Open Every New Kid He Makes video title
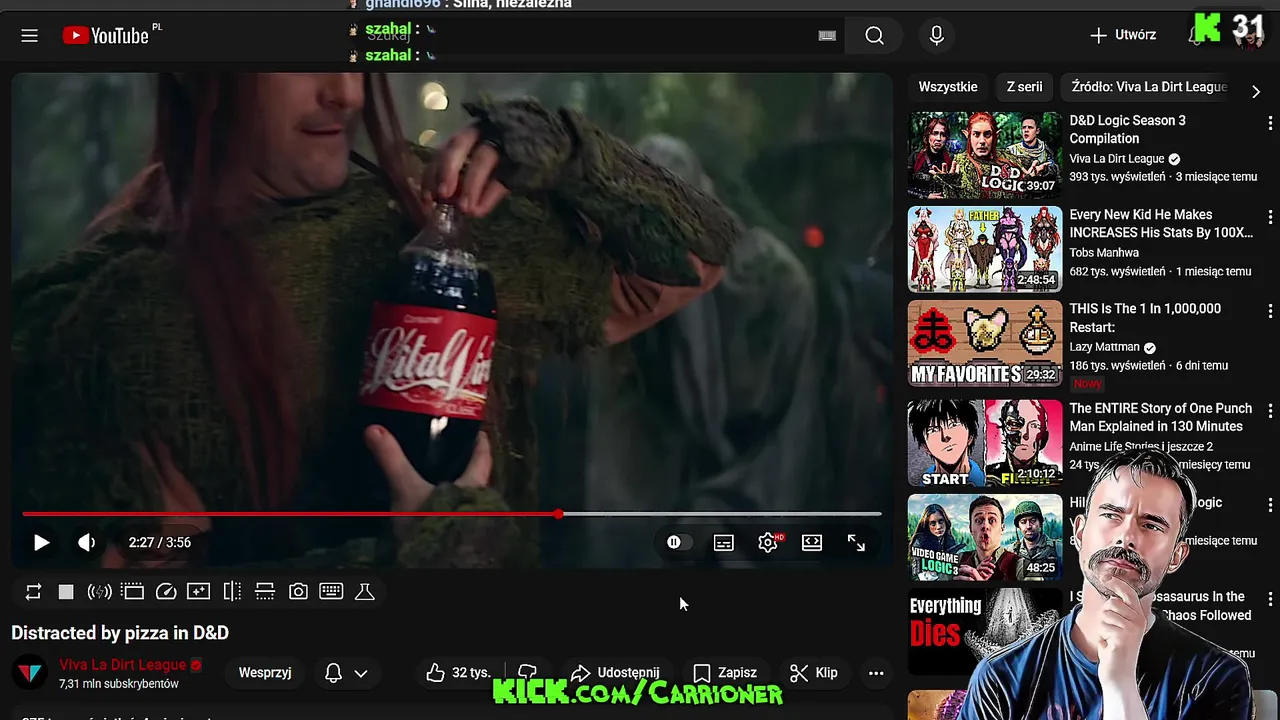The image size is (1280, 720). (x=1161, y=224)
